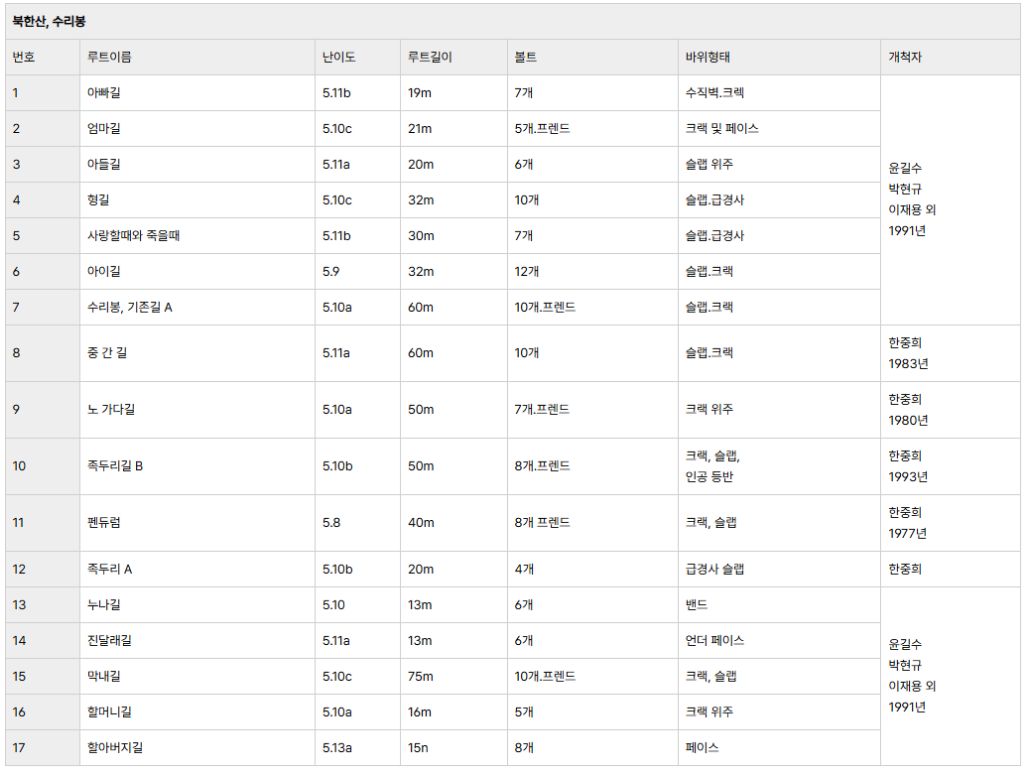Click the 중 간 길 route name
The height and width of the screenshot is (769, 1024).
tap(107, 353)
